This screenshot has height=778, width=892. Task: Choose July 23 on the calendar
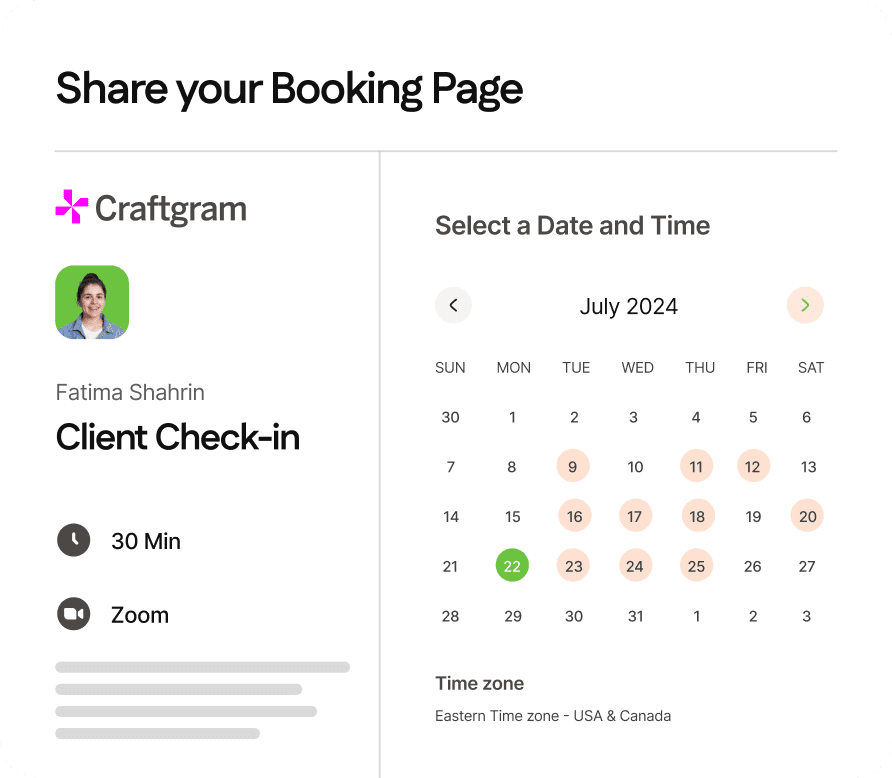tap(573, 565)
